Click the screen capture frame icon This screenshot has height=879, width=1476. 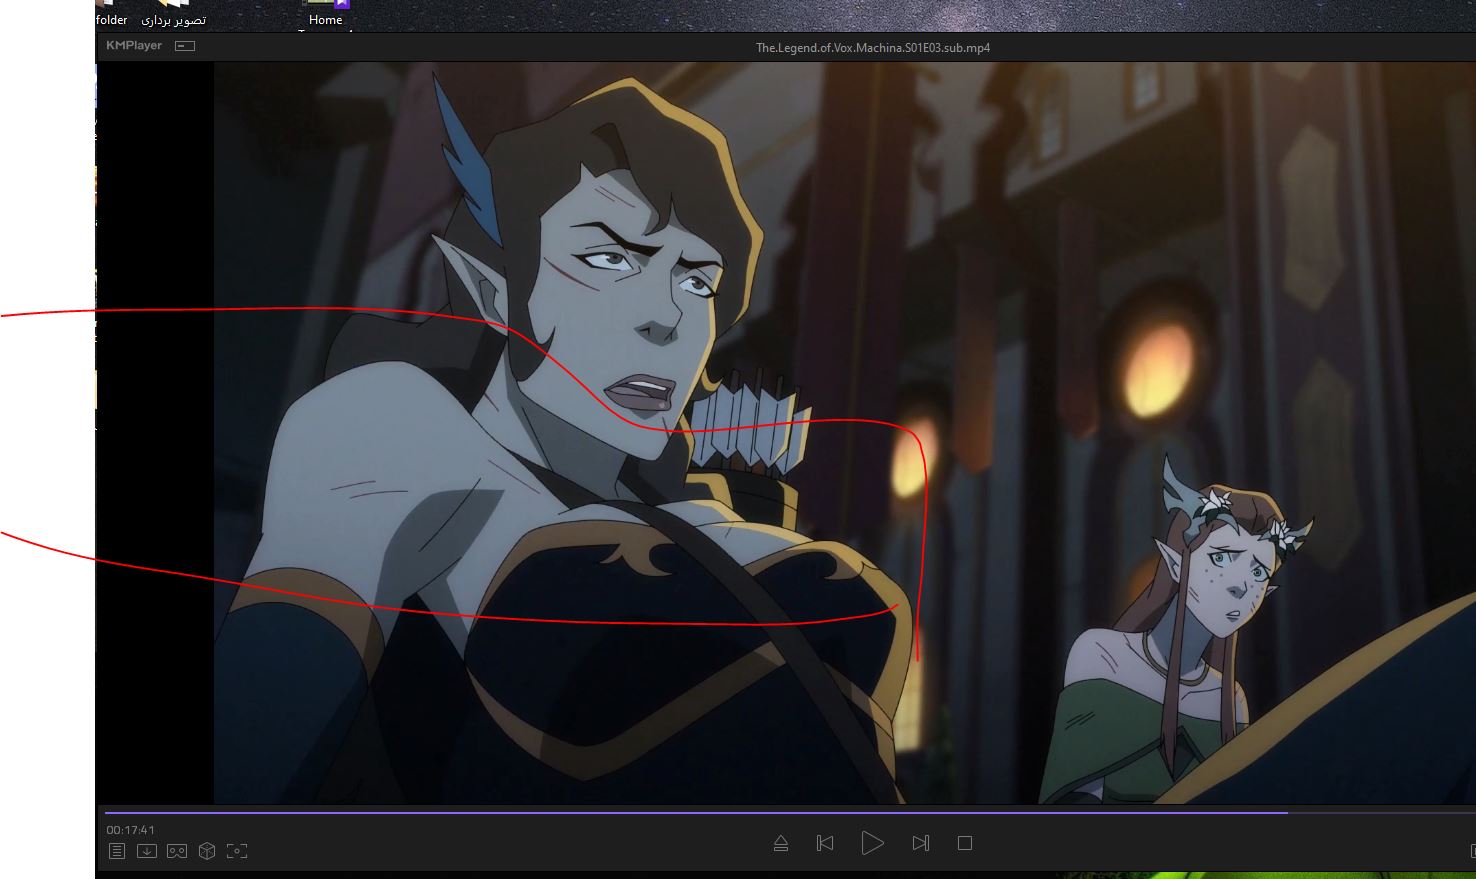point(237,851)
